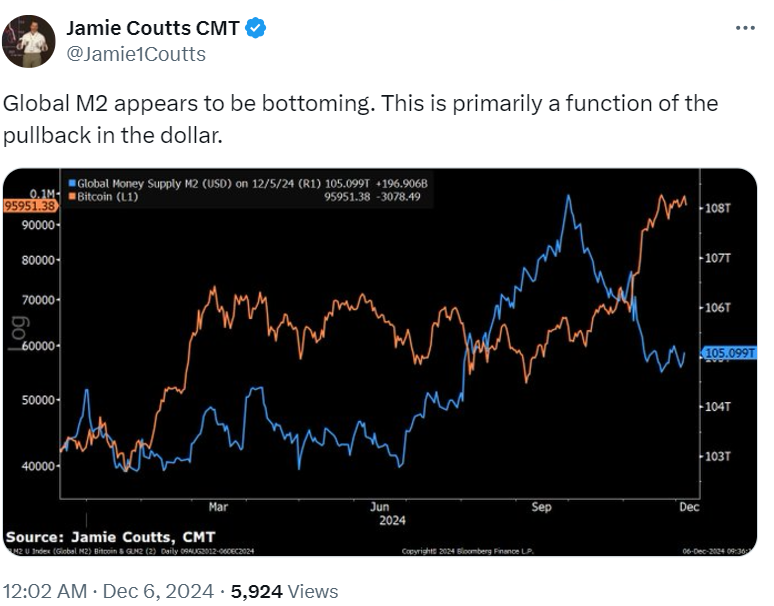Click Jamie Coutts profile avatar photo

(x=30, y=41)
